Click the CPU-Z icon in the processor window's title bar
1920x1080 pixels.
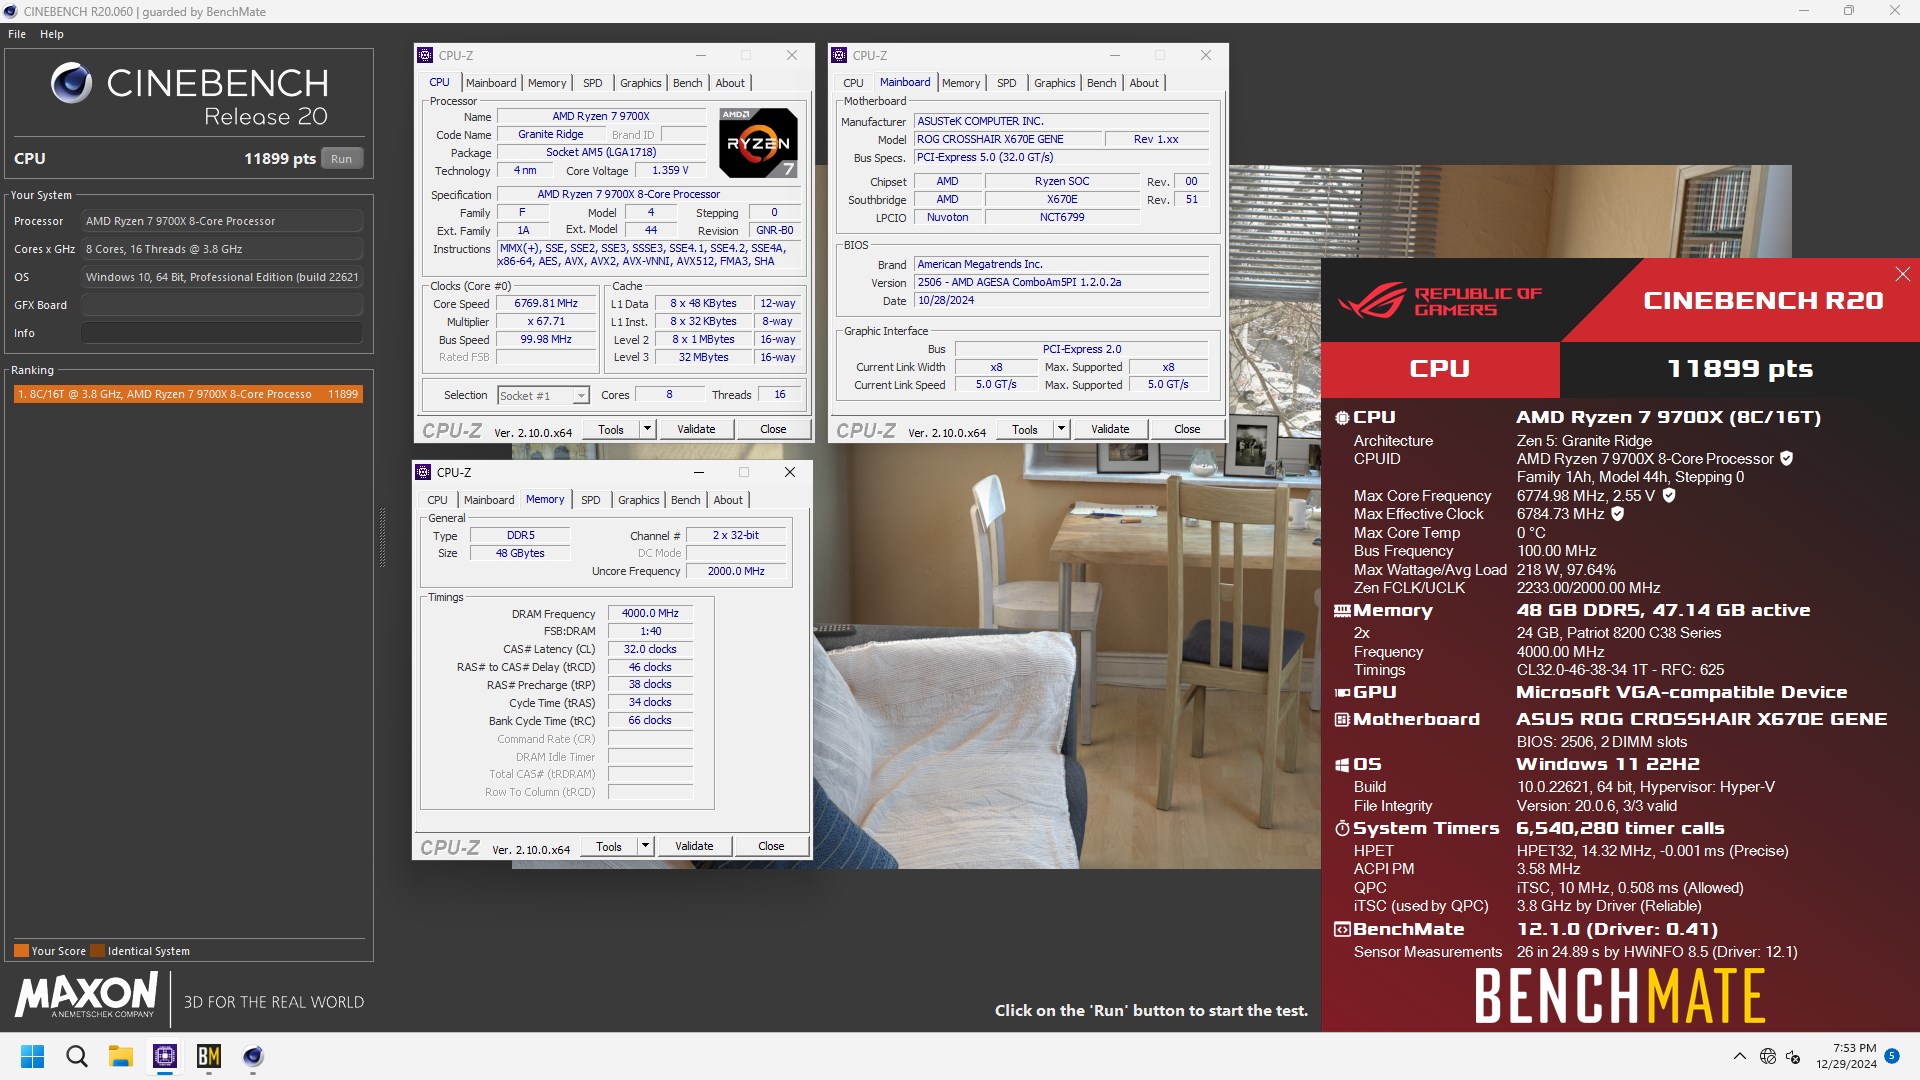click(426, 56)
